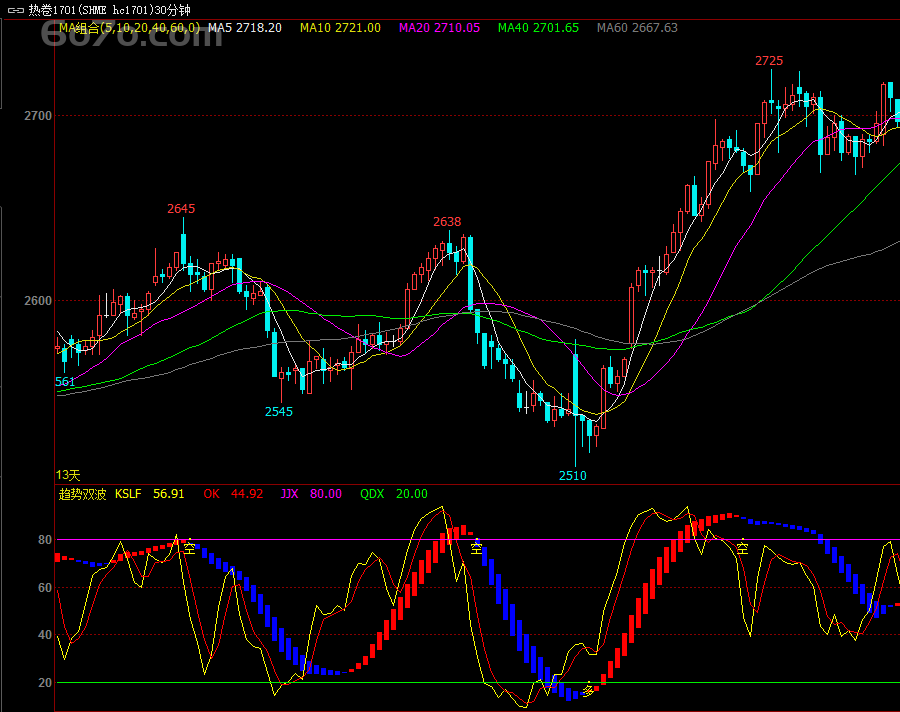Click the chain link icon beside chart title

14,10
